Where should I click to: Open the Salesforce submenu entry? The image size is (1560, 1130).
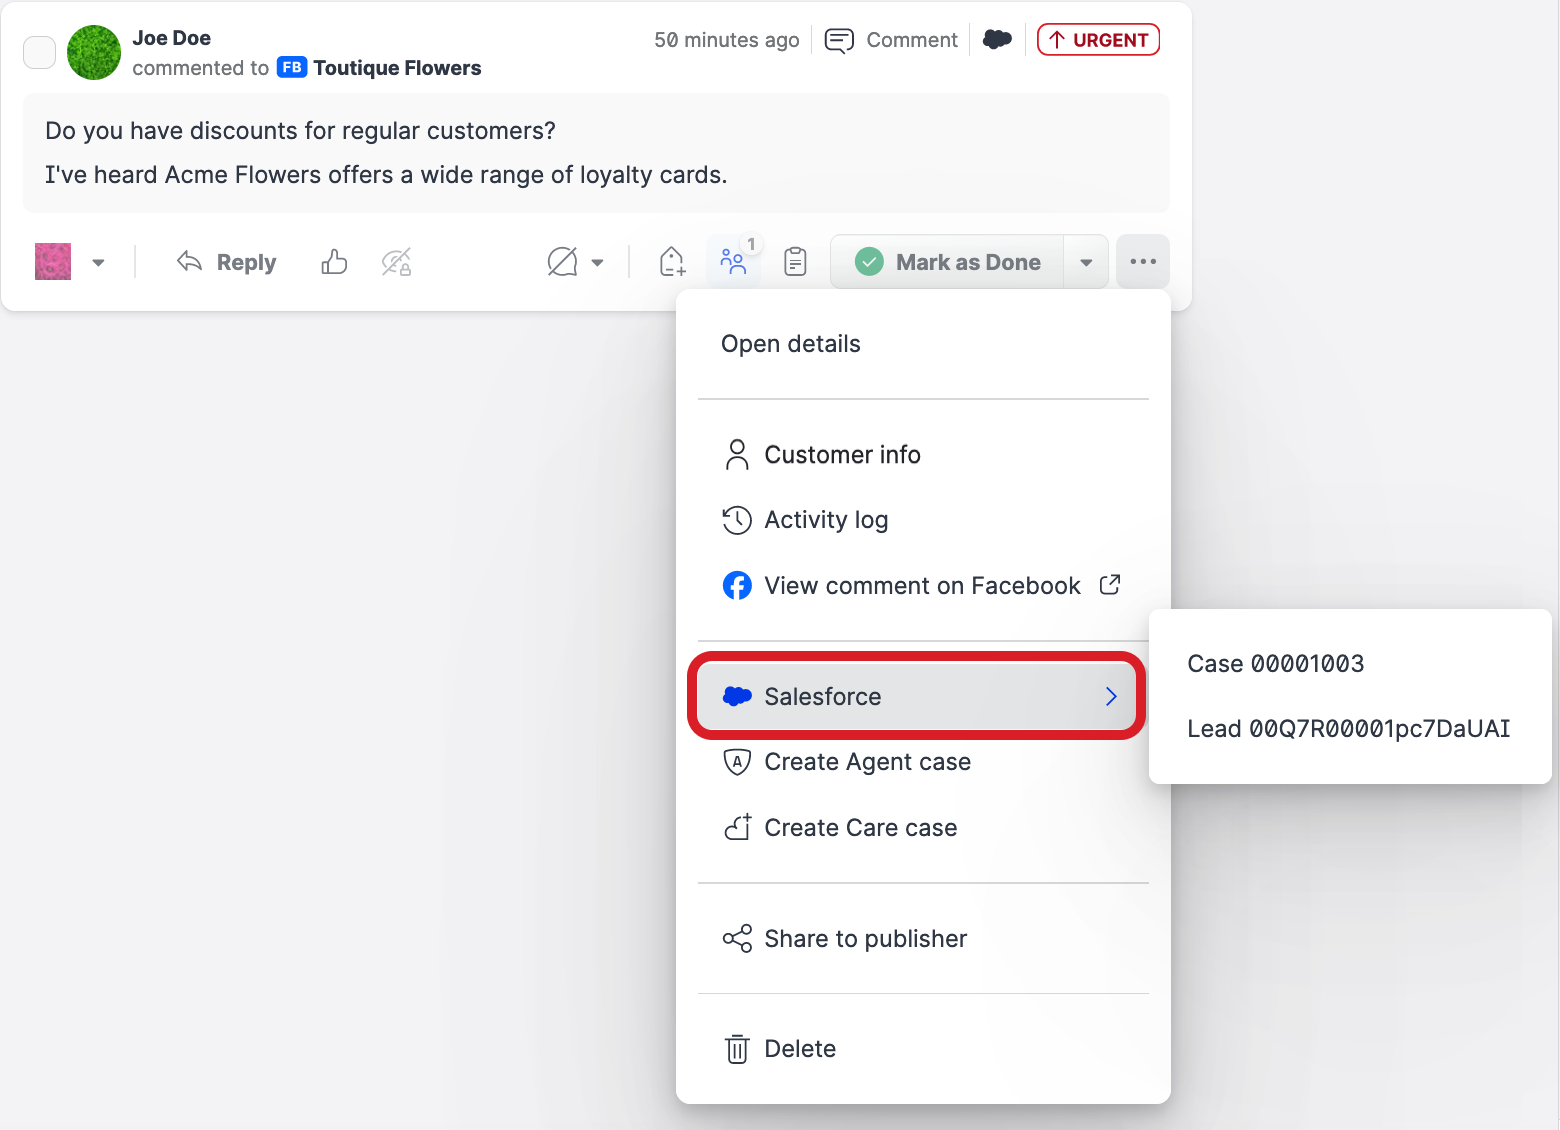pos(822,696)
